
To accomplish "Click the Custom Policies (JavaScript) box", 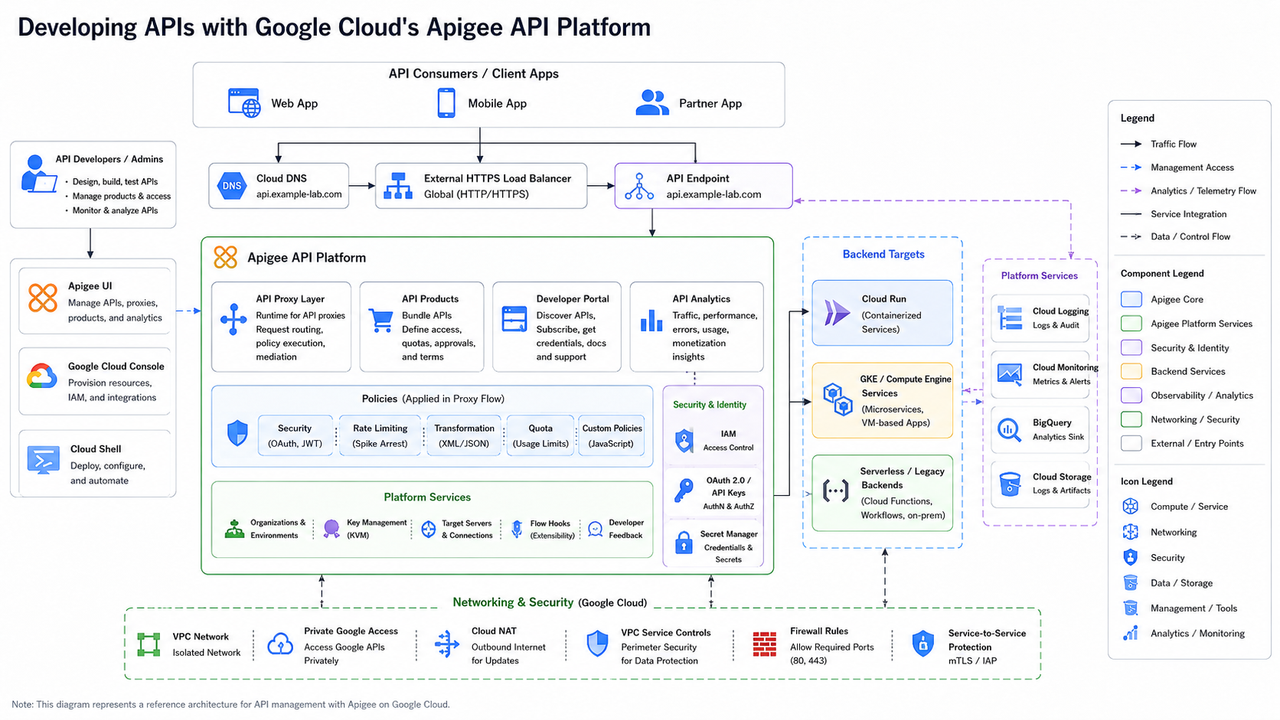I will coord(611,435).
